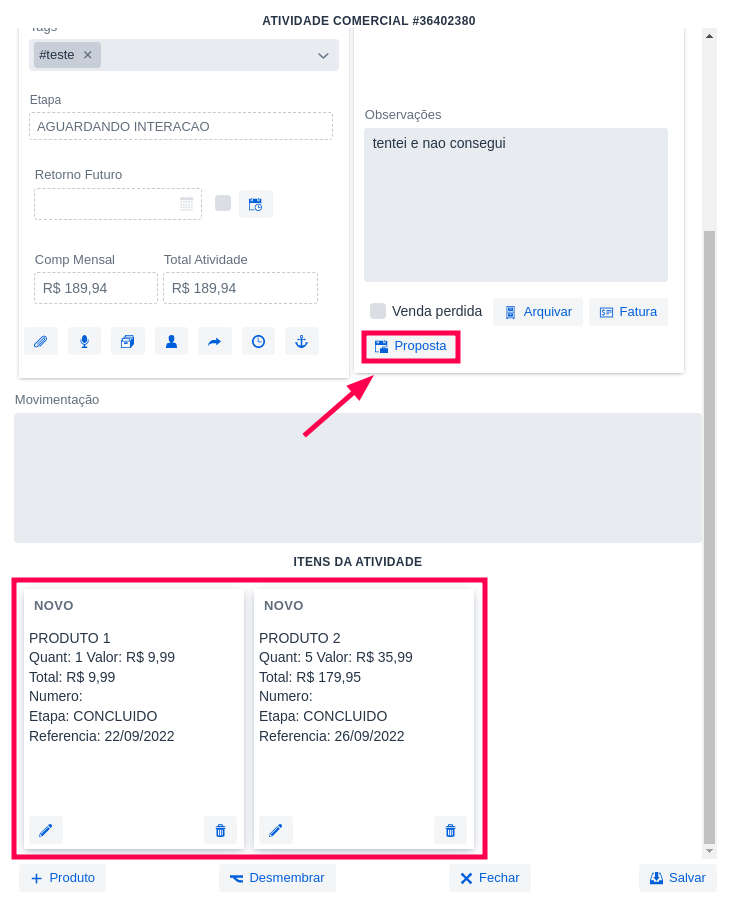Screen dimensions: 742x901
Task: Delete PRODUTO 2 with trash icon
Action: coord(450,830)
